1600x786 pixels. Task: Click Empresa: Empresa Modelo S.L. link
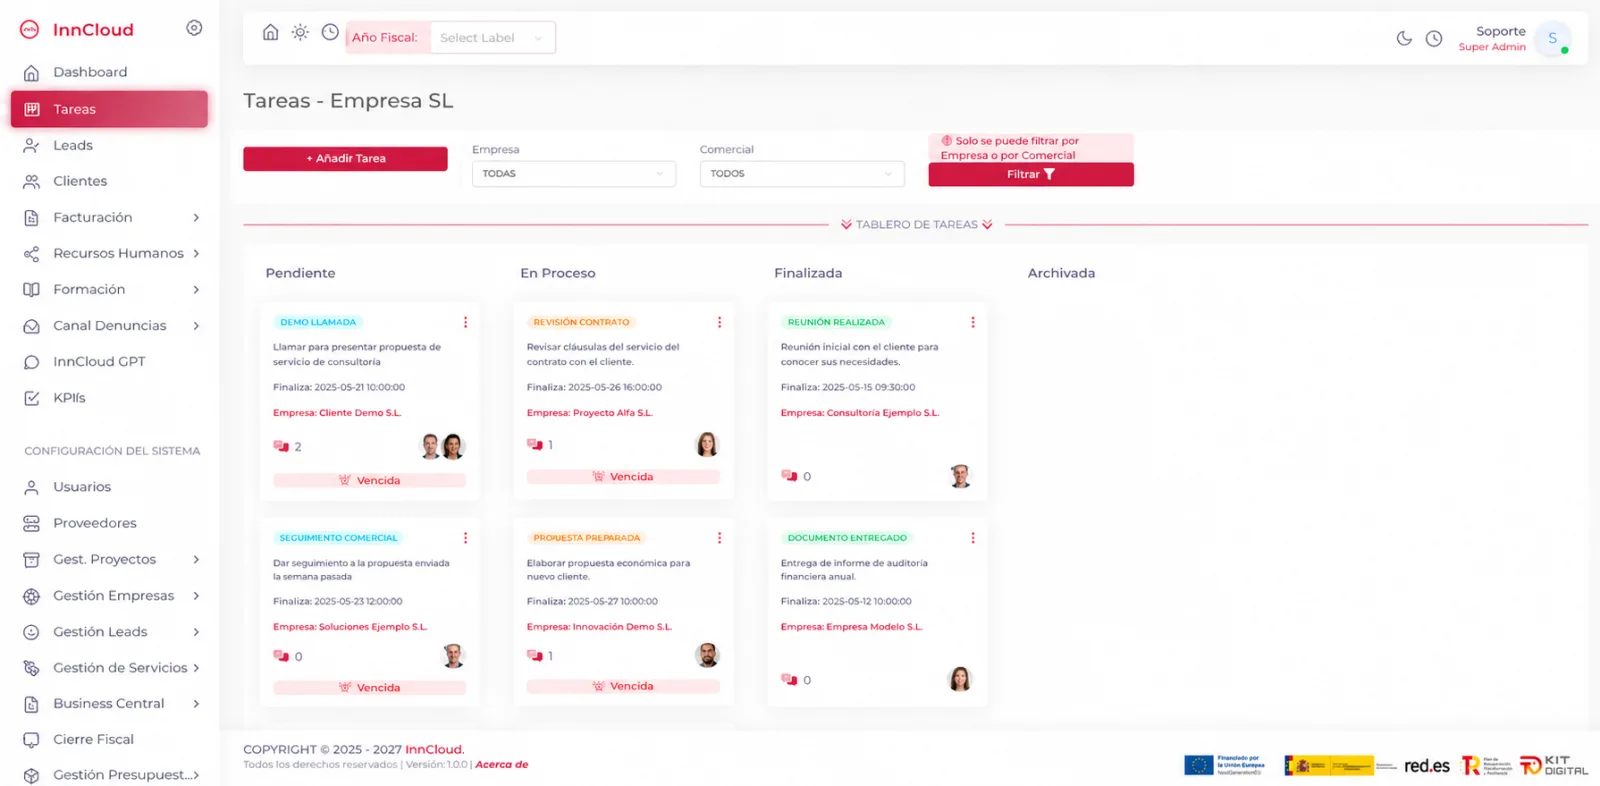tap(852, 627)
